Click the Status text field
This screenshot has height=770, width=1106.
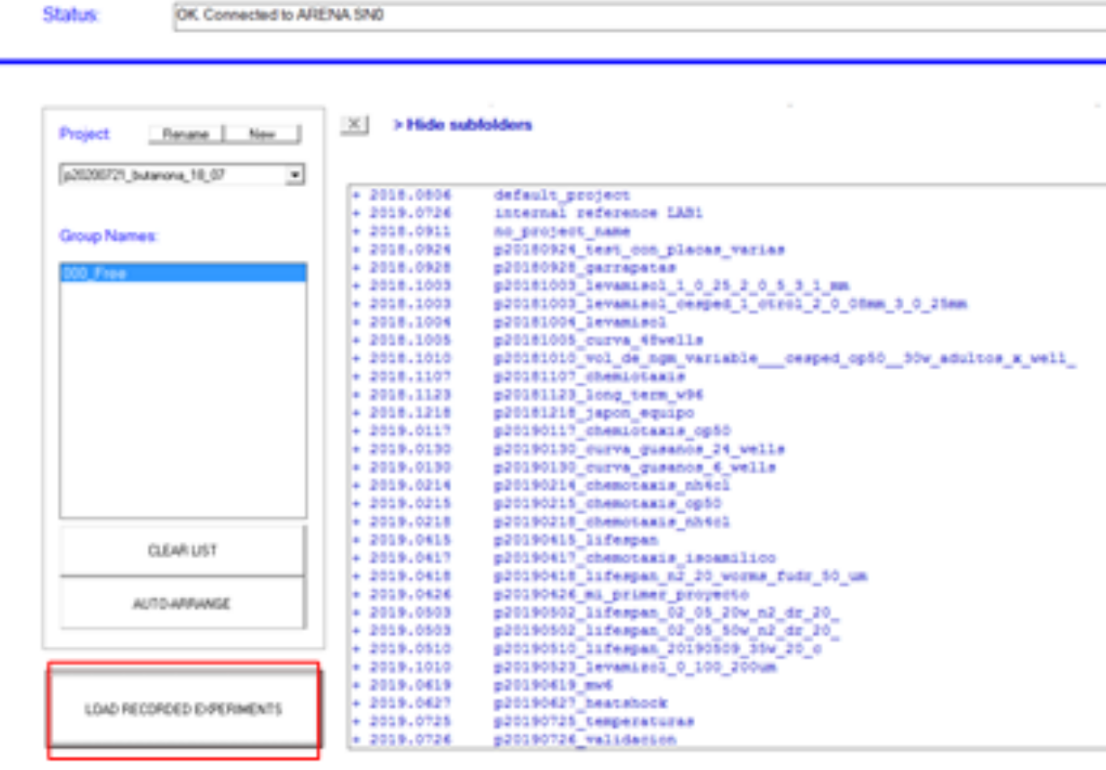[x=638, y=17]
